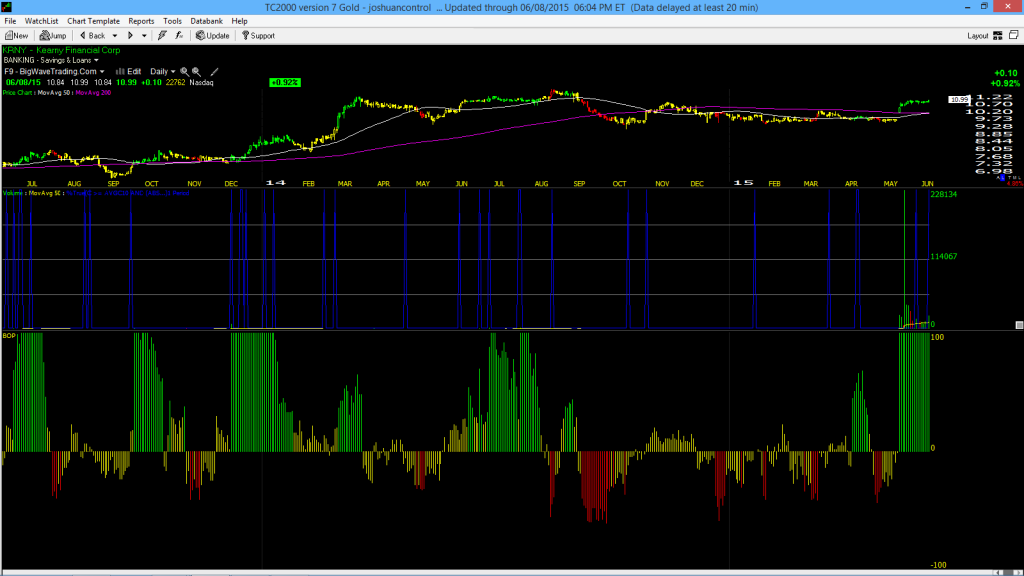Open the fx formula icon
Screen dimensions: 1024x576
coord(179,36)
